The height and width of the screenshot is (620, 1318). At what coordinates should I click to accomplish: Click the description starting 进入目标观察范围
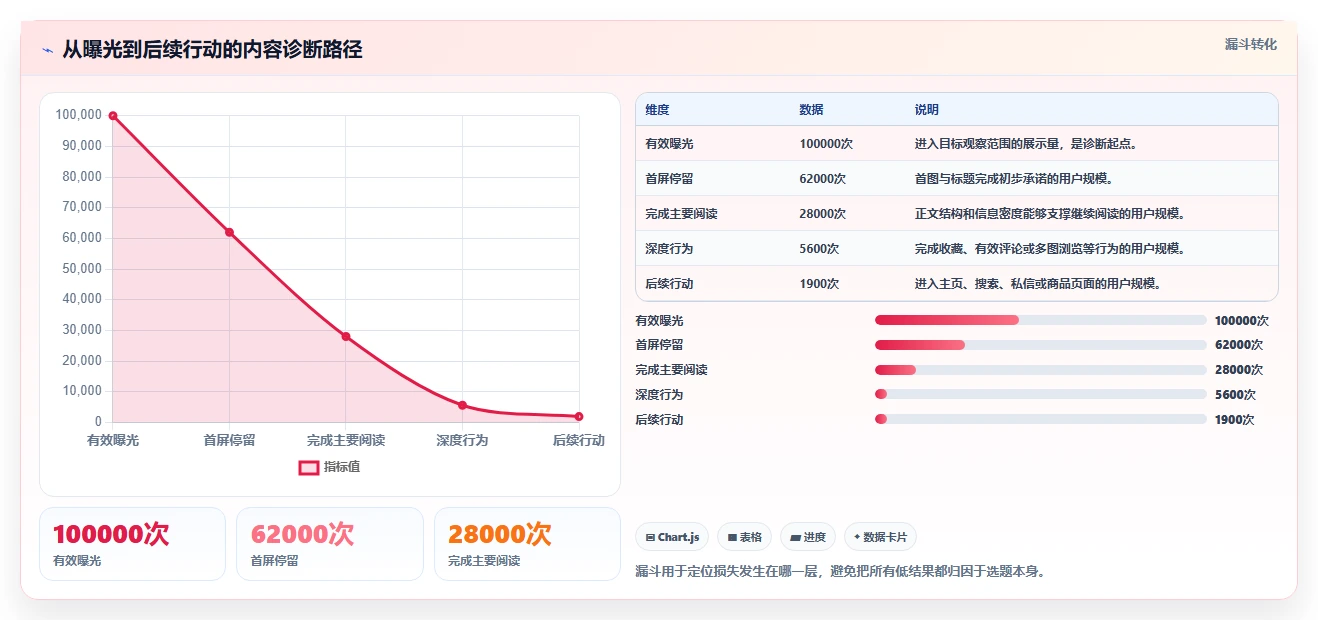[1027, 144]
